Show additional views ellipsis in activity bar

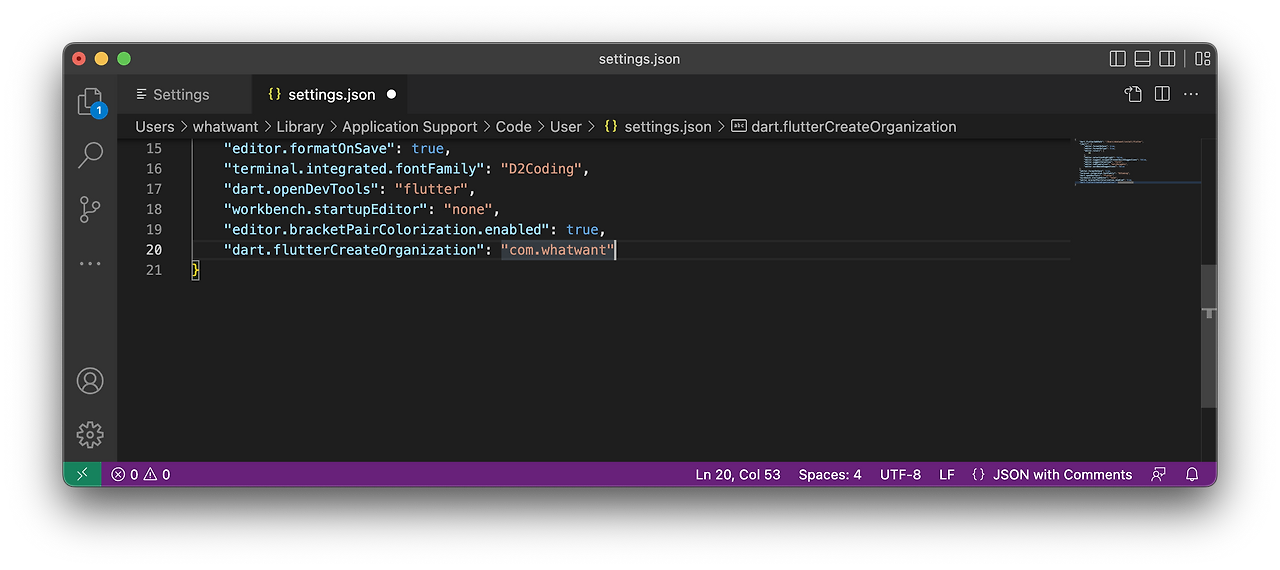(x=90, y=264)
